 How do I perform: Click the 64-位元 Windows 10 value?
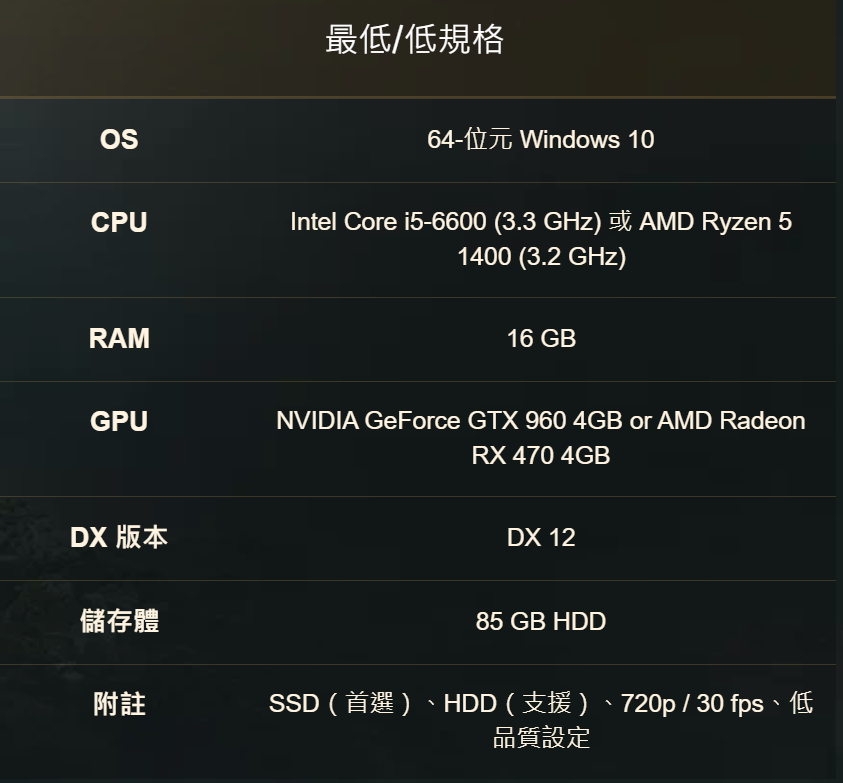coord(540,139)
